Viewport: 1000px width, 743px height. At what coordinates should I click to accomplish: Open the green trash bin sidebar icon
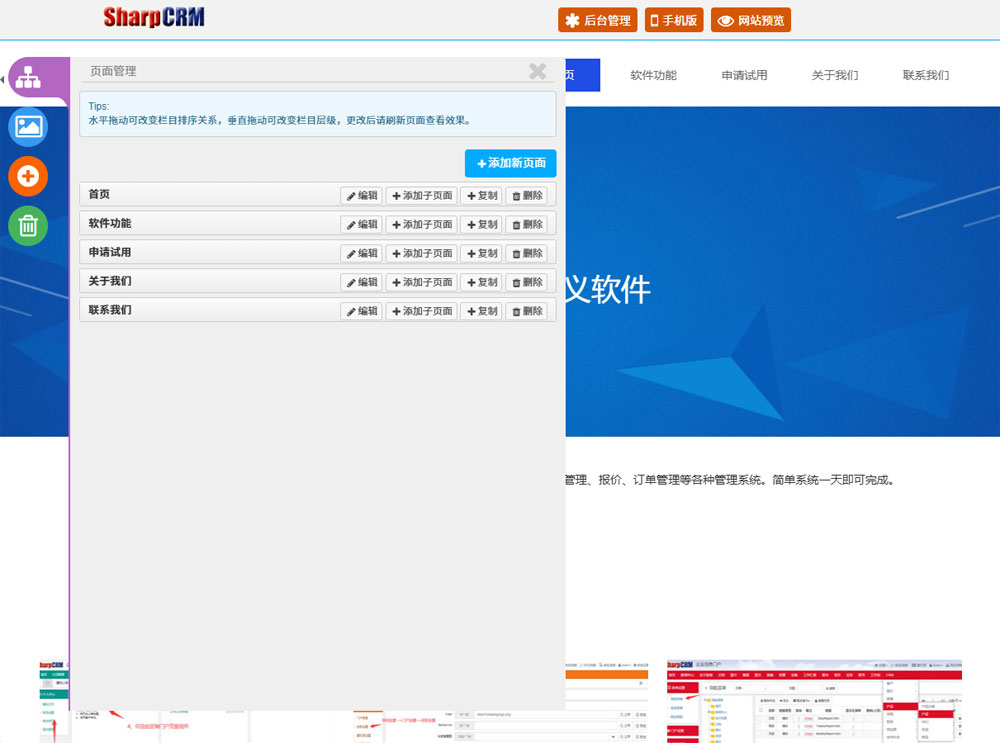coord(28,226)
